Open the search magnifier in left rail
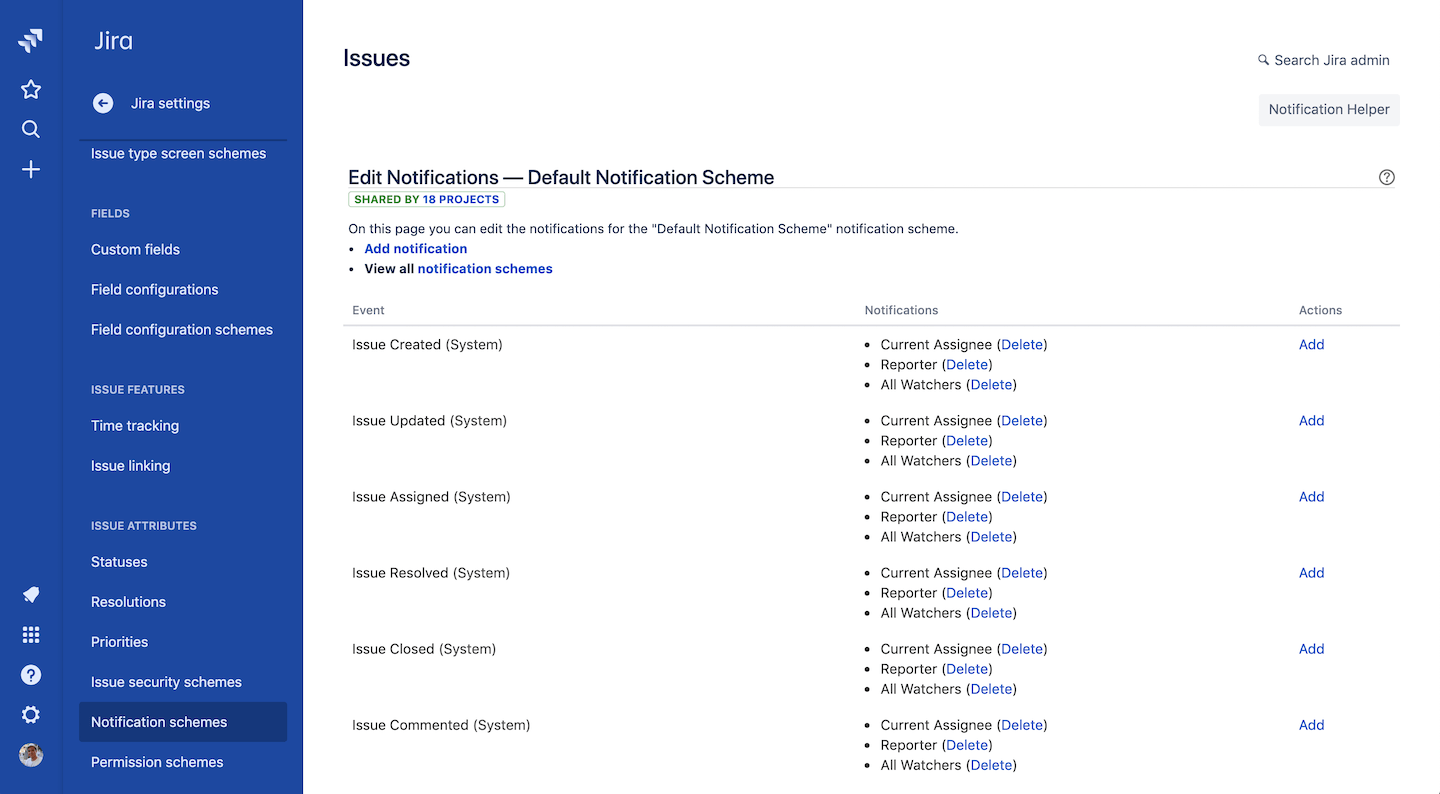This screenshot has height=794, width=1440. coord(31,129)
